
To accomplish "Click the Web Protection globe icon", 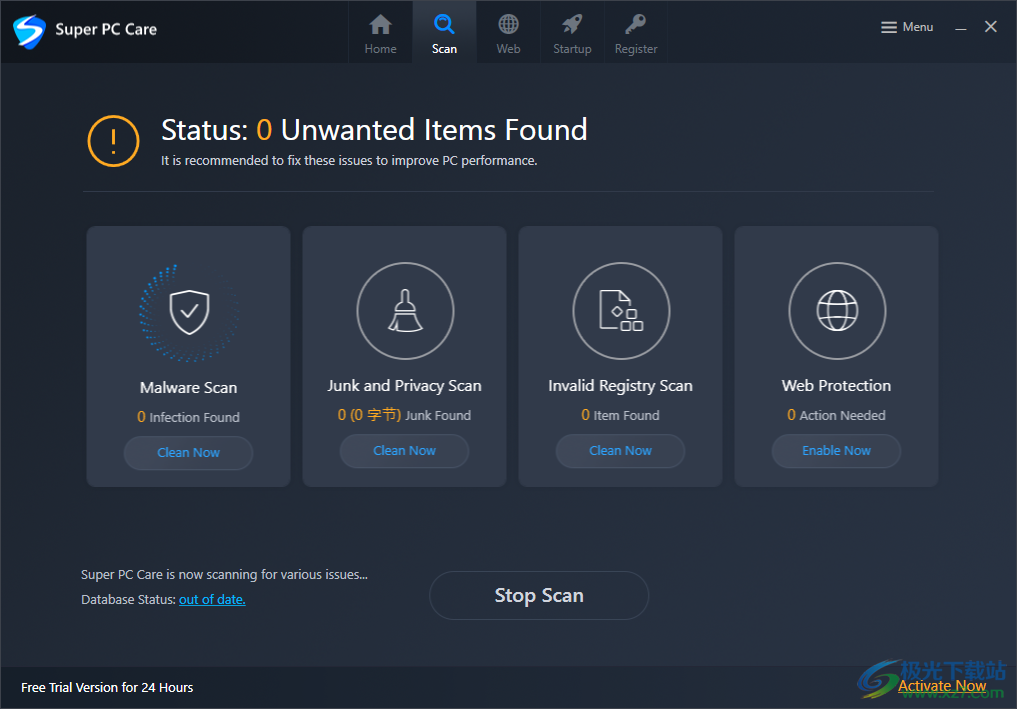I will pos(837,311).
